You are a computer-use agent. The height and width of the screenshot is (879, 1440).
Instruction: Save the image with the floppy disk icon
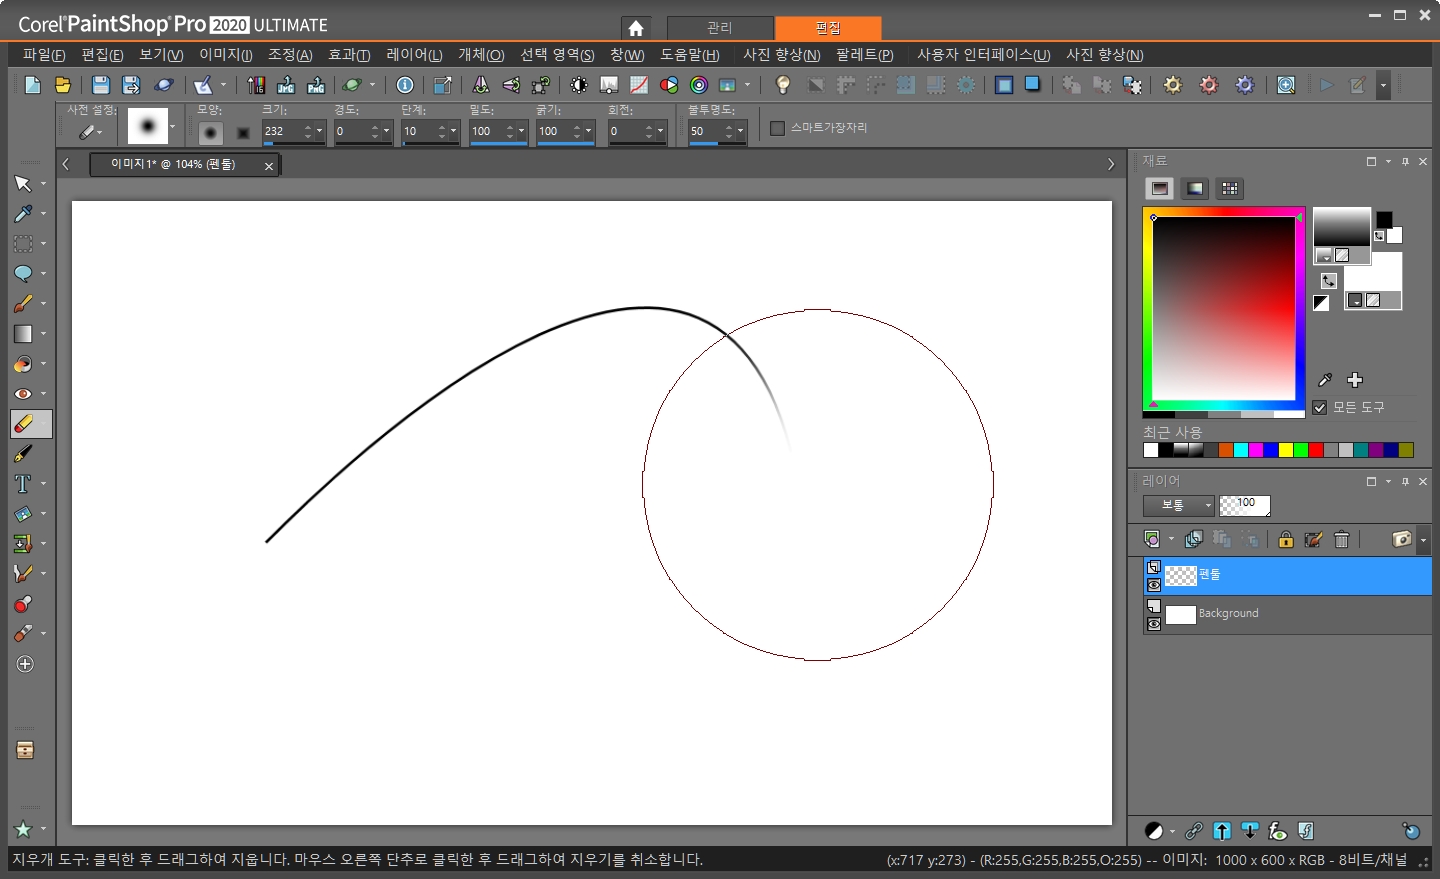coord(101,85)
